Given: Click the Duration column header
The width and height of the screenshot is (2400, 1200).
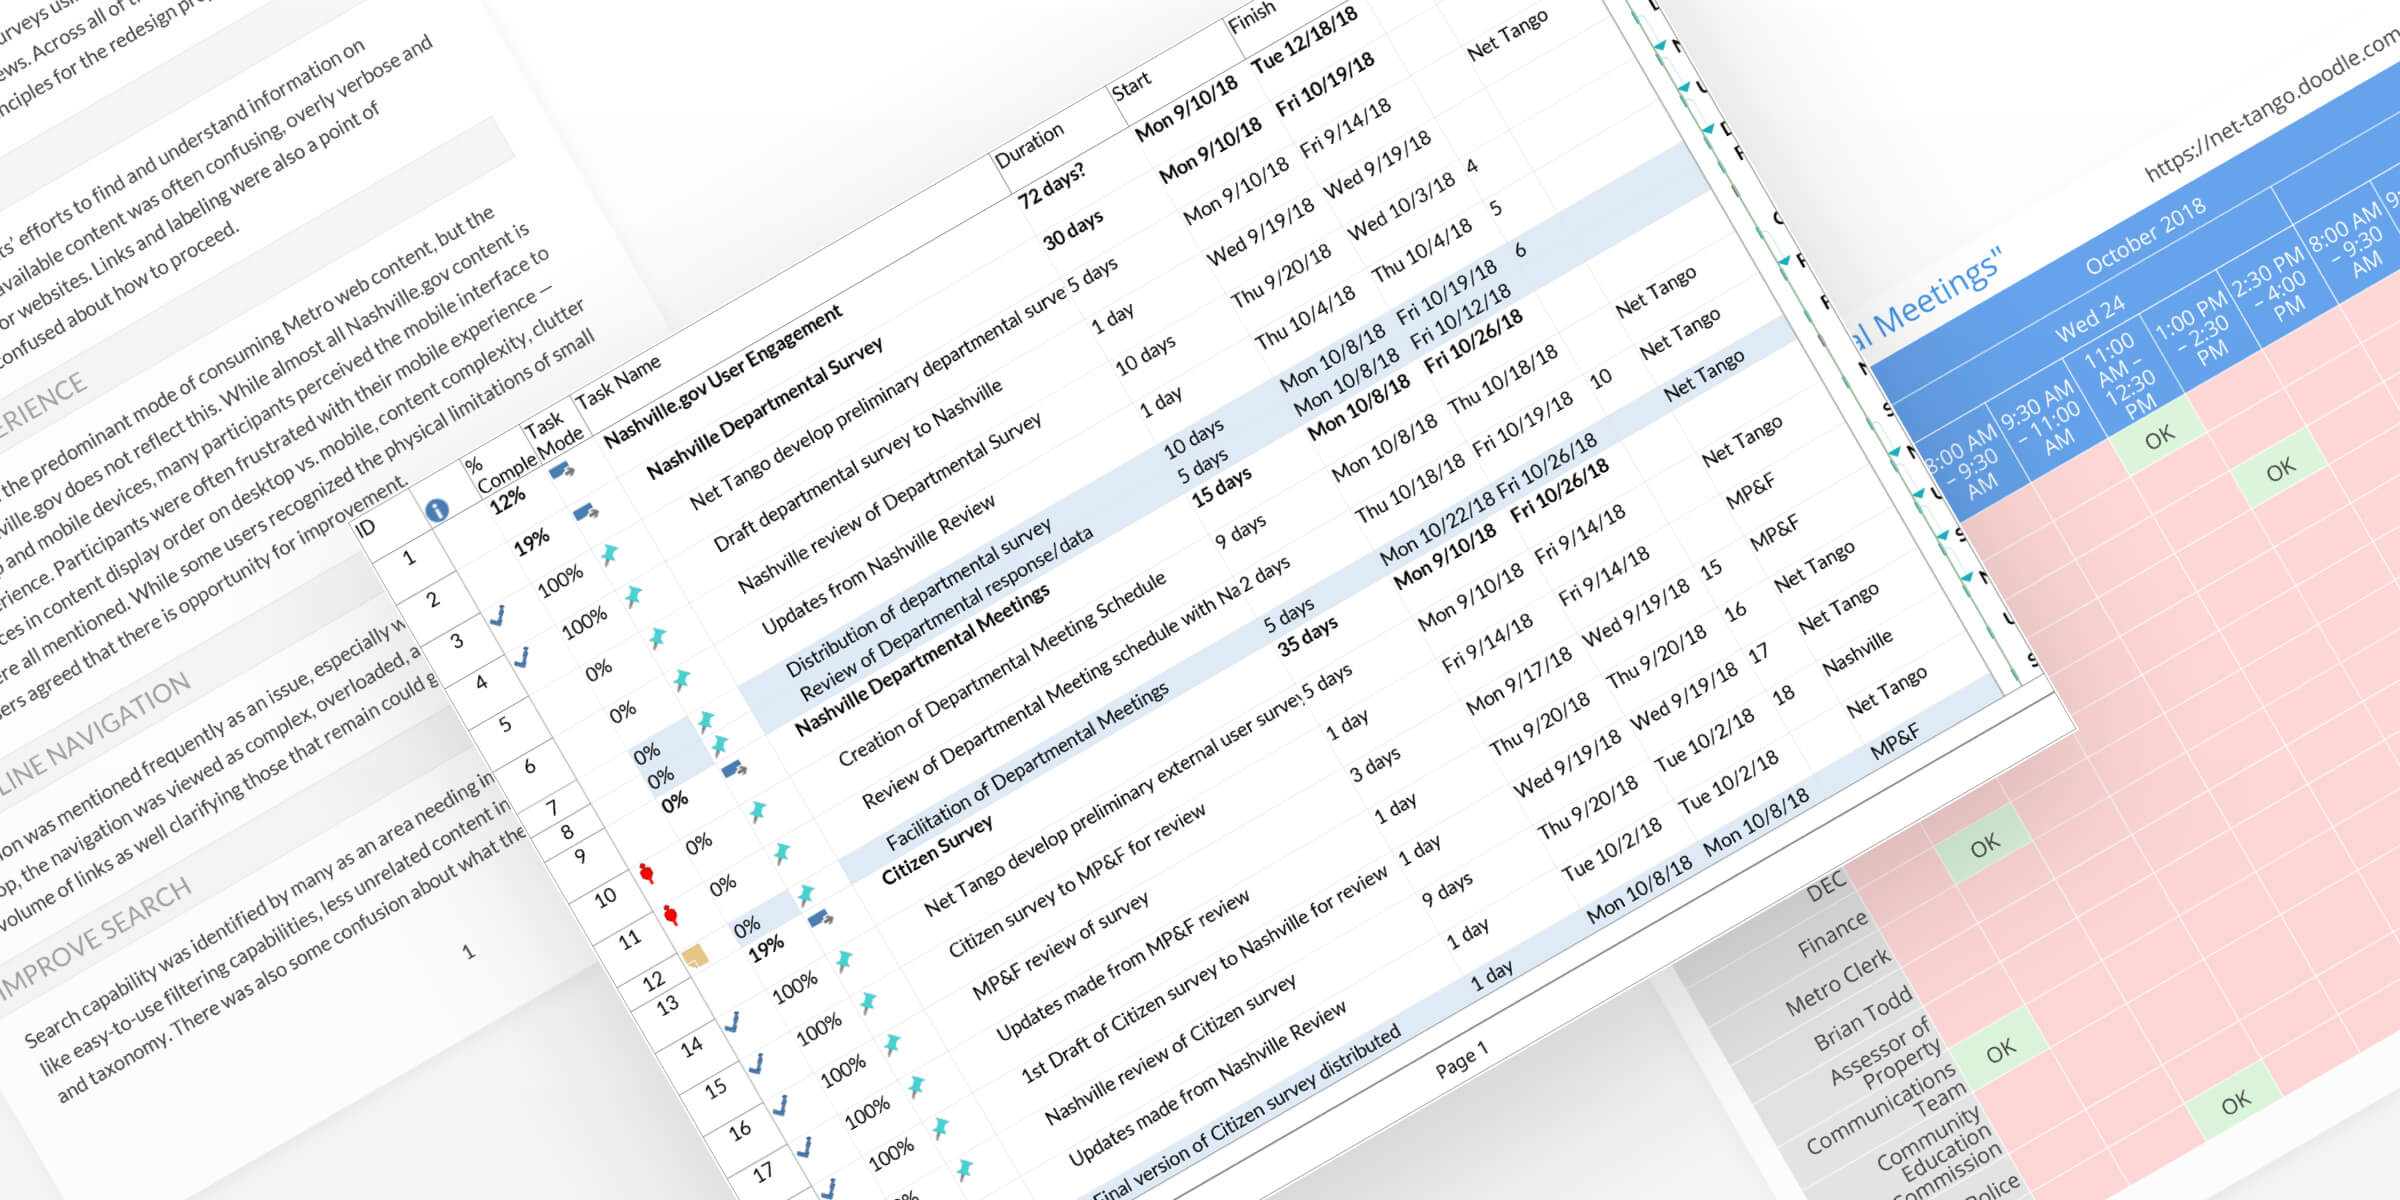Looking at the screenshot, I should click(x=1029, y=145).
